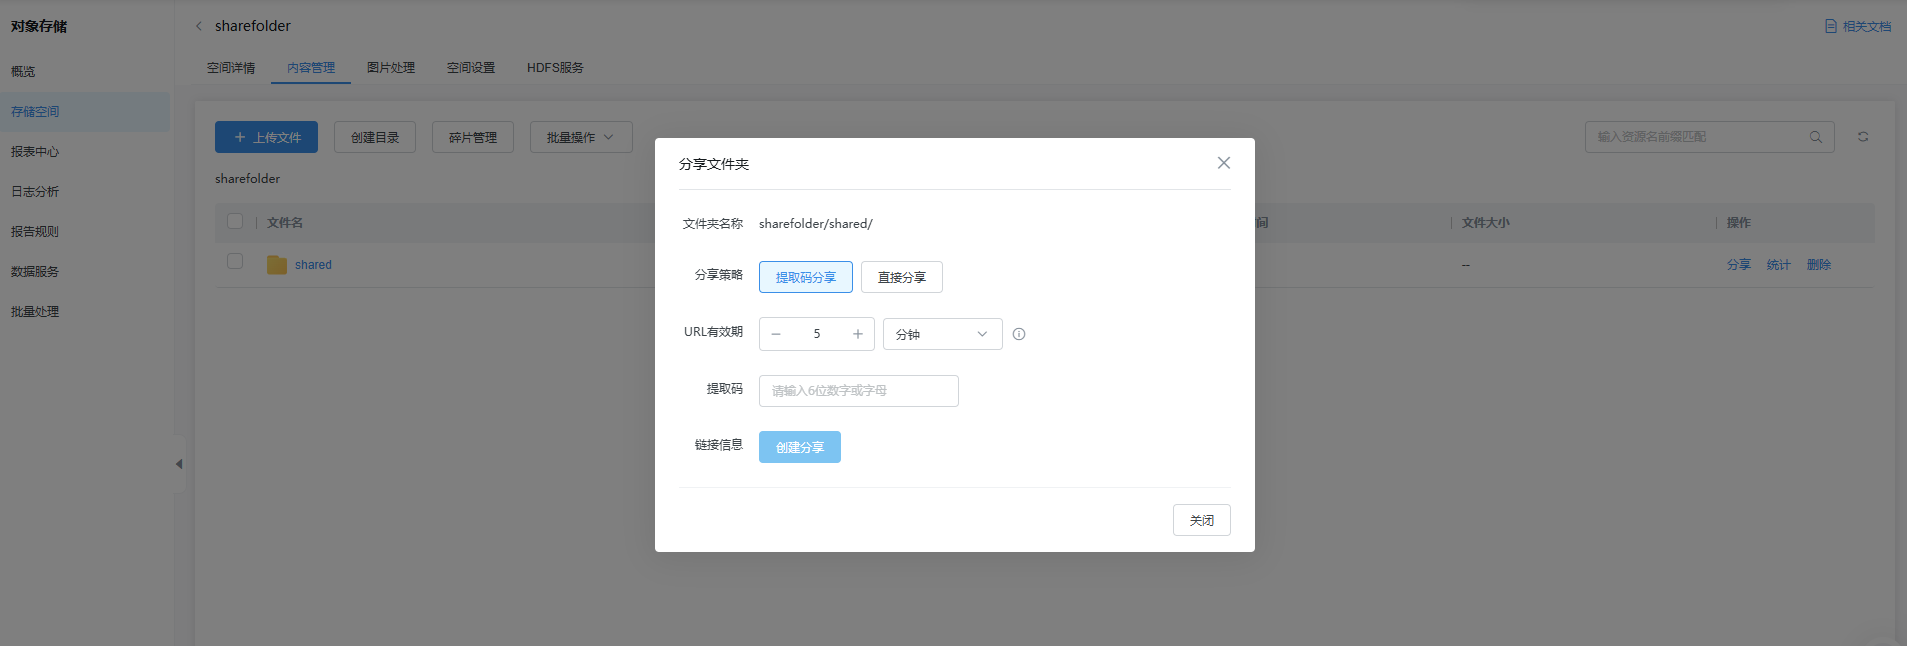Viewport: 1907px width, 646px height.
Task: Click the sharefolder/shared/ folder name text
Action: [816, 224]
